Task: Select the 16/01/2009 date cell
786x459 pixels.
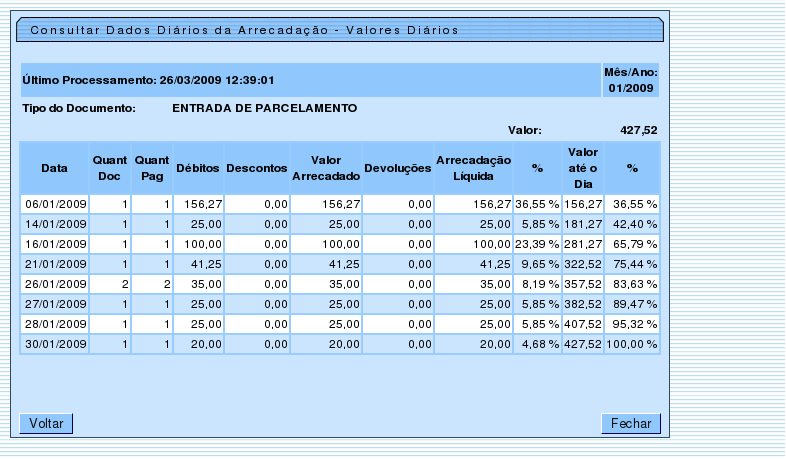Action: pyautogui.click(x=55, y=243)
